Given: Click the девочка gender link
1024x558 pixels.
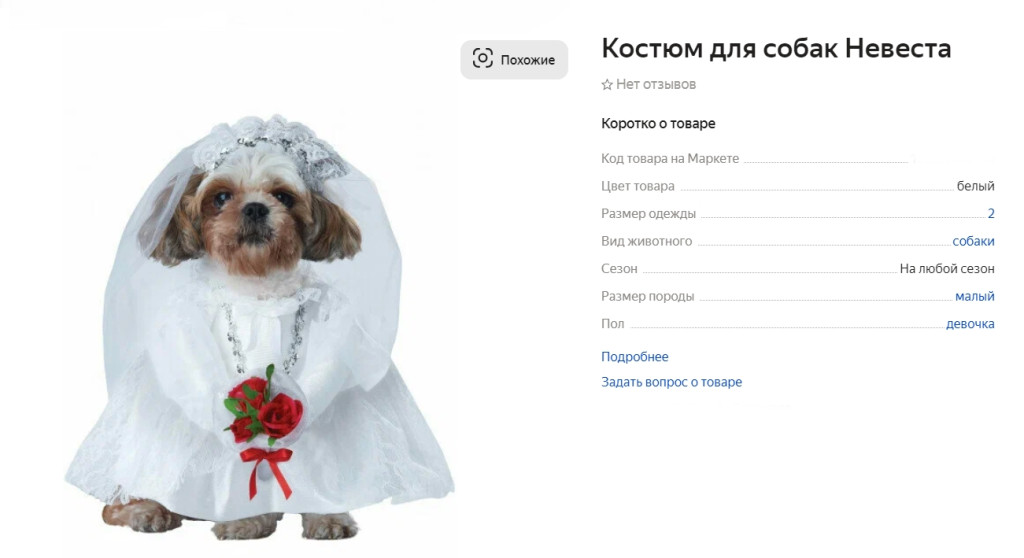Looking at the screenshot, I should tap(970, 323).
